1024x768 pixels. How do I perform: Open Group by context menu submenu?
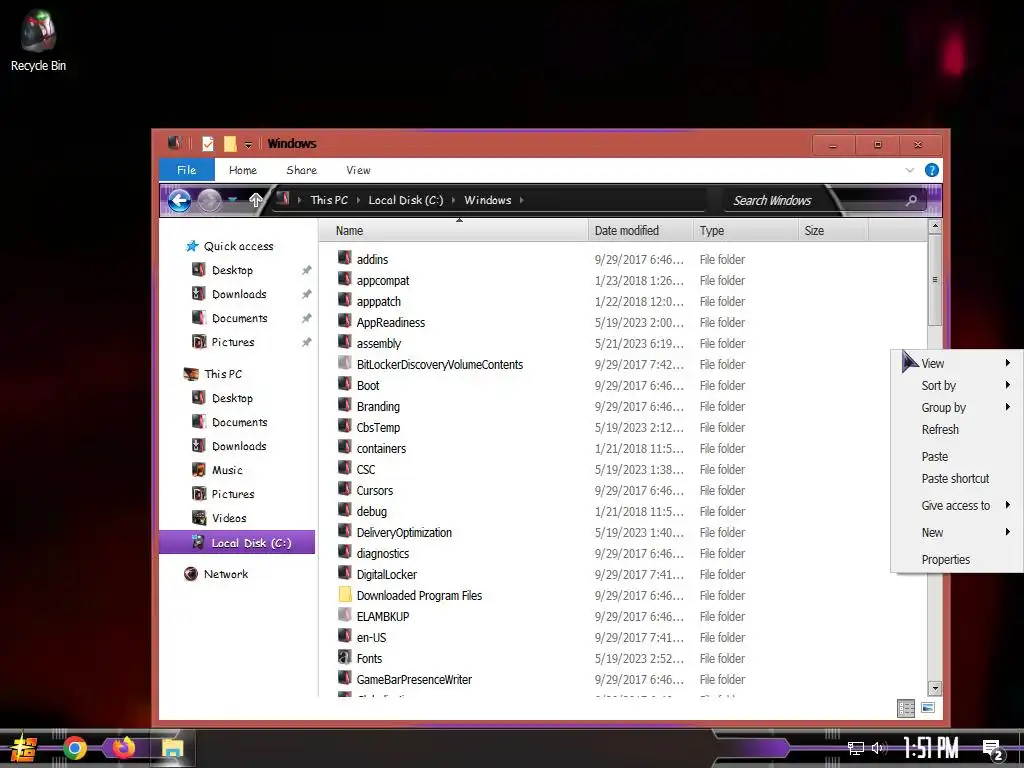coord(956,408)
